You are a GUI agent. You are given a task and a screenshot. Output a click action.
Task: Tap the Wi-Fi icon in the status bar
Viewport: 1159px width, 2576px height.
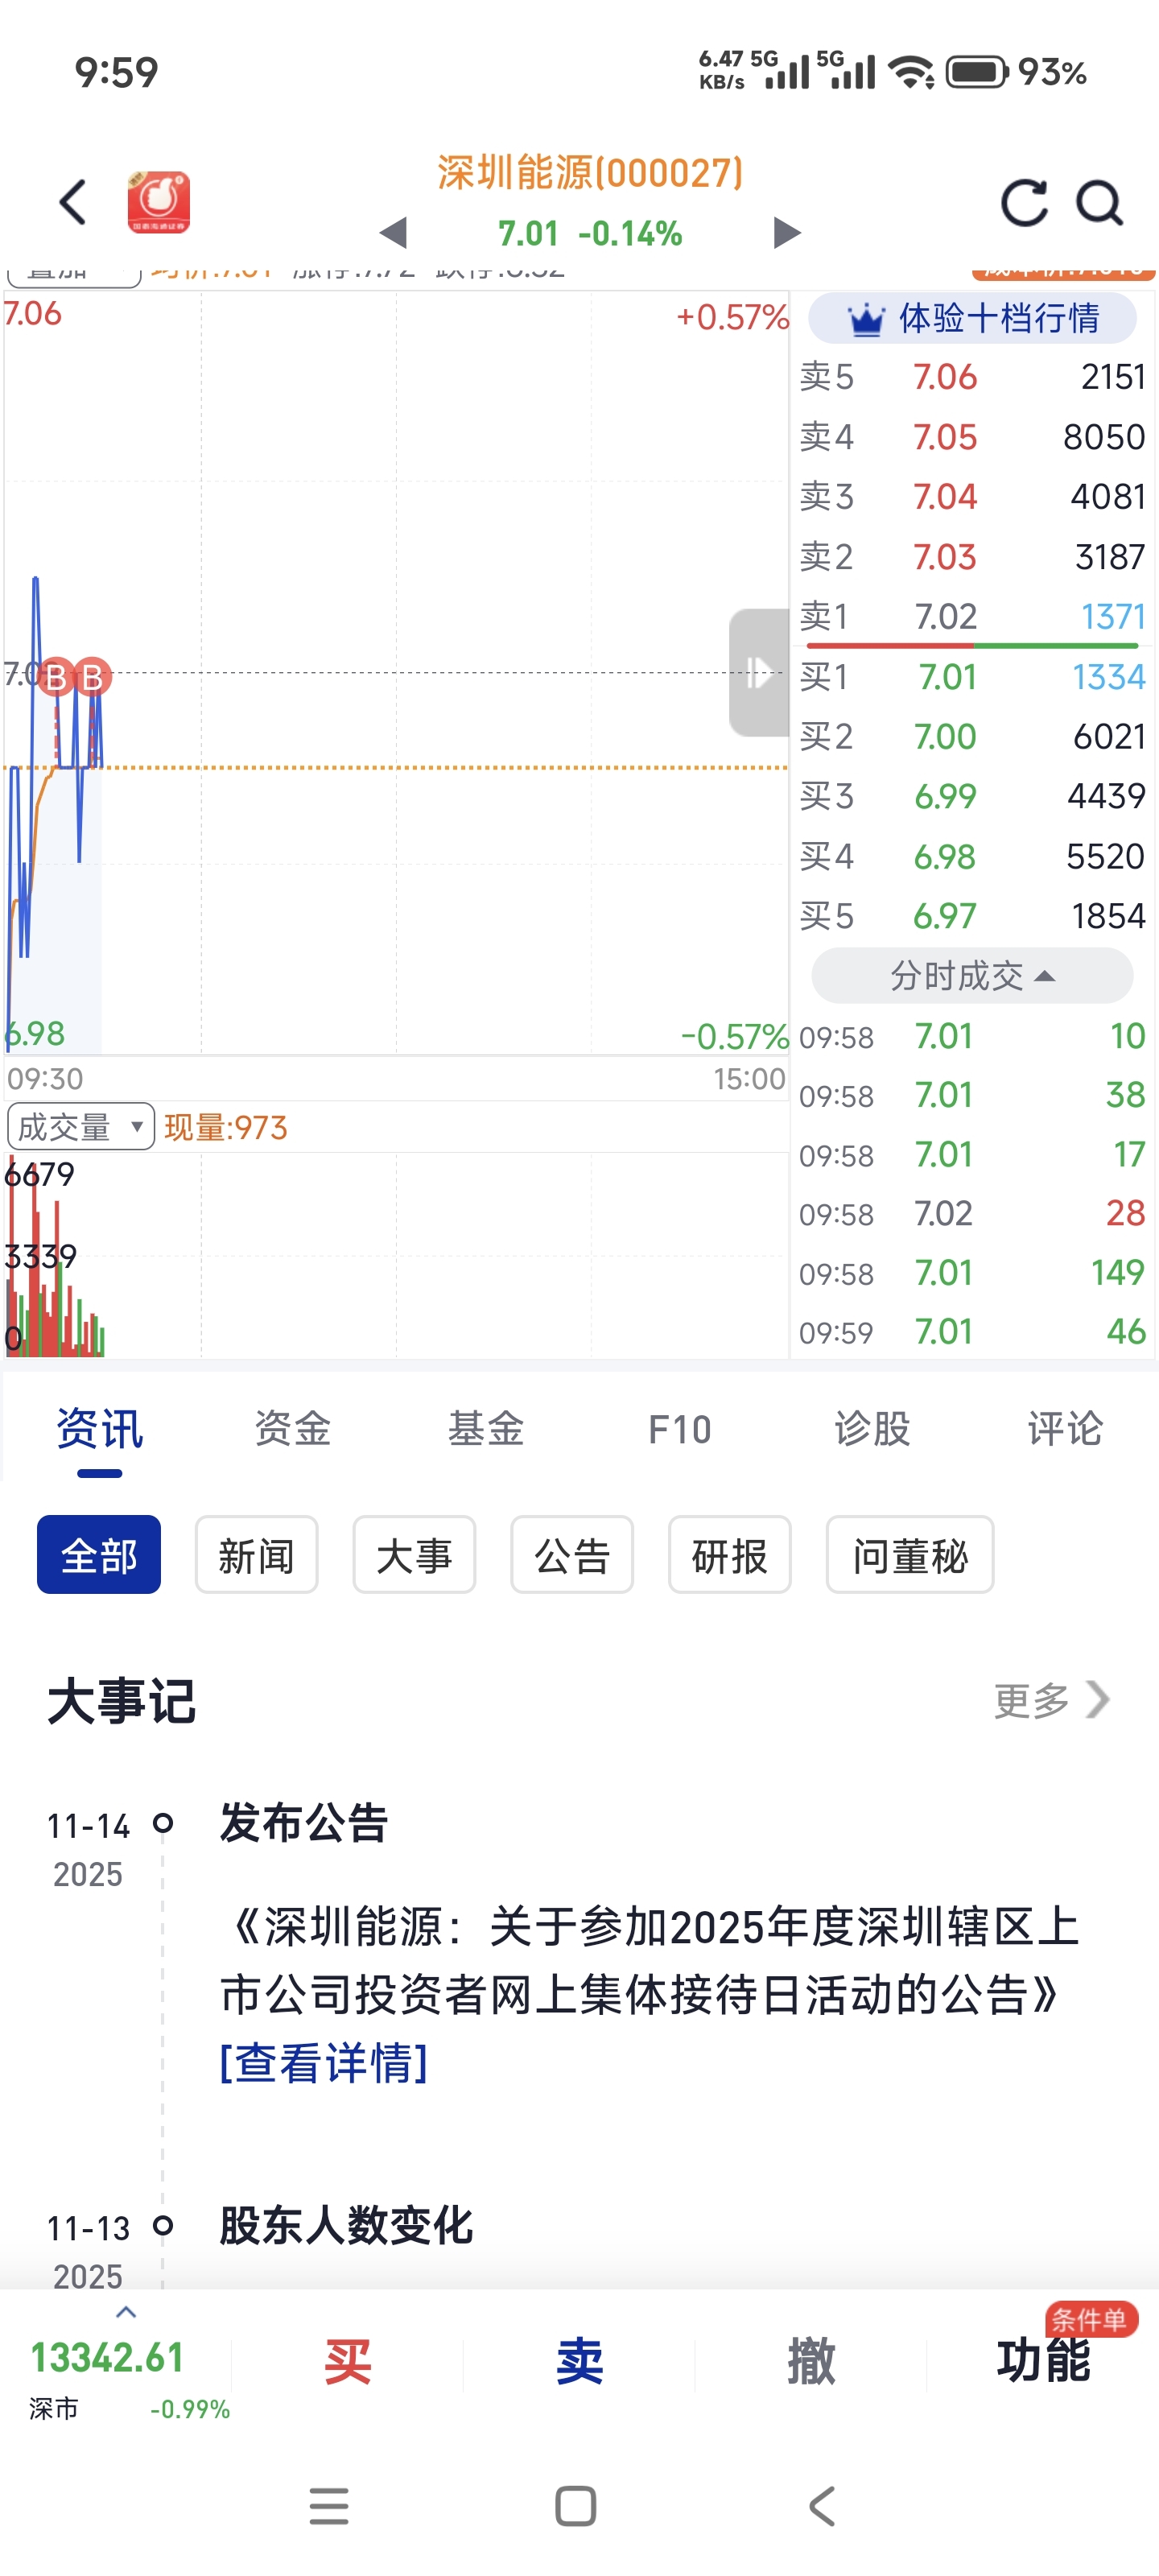point(911,72)
